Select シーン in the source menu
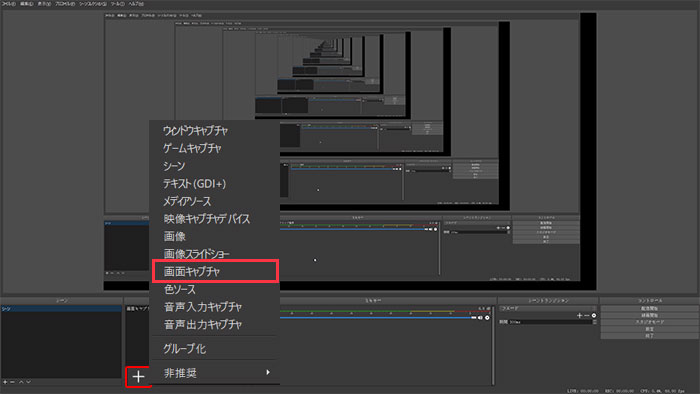The image size is (700, 394). tap(174, 166)
